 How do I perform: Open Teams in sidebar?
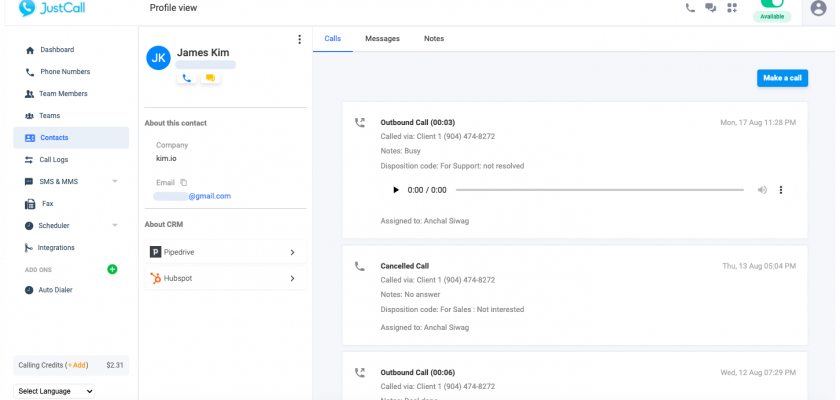click(x=49, y=116)
